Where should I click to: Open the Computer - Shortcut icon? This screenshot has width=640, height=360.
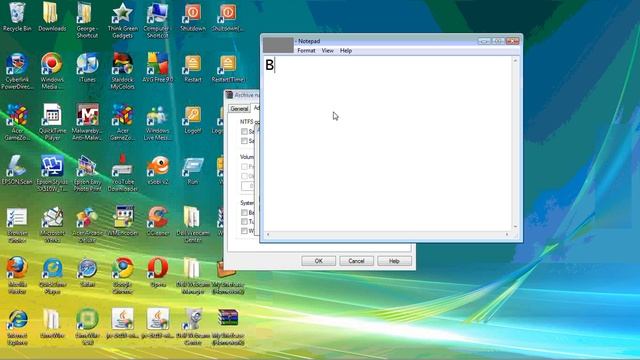tap(158, 20)
